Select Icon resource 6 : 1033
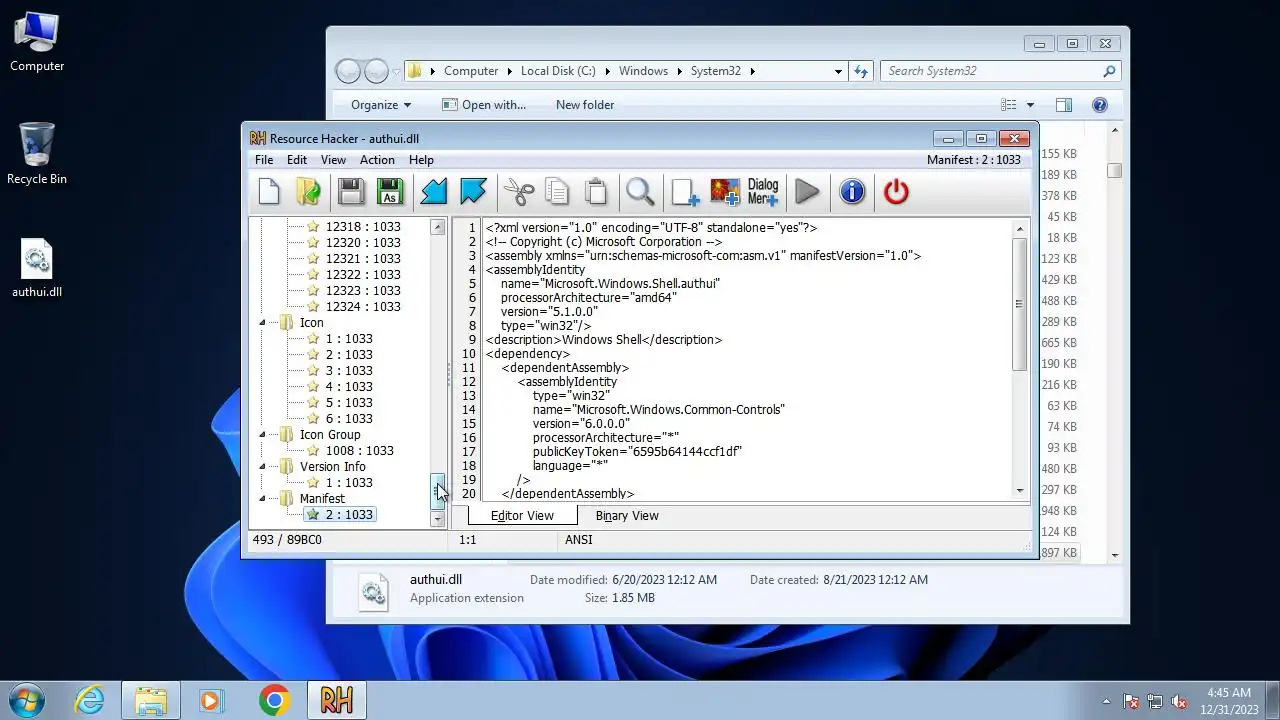 [x=348, y=419]
